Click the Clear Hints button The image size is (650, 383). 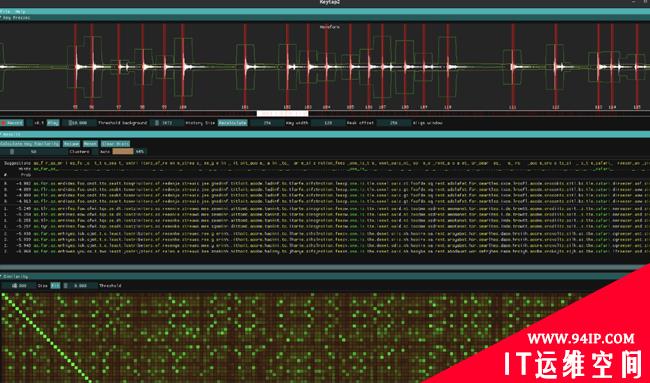115,144
